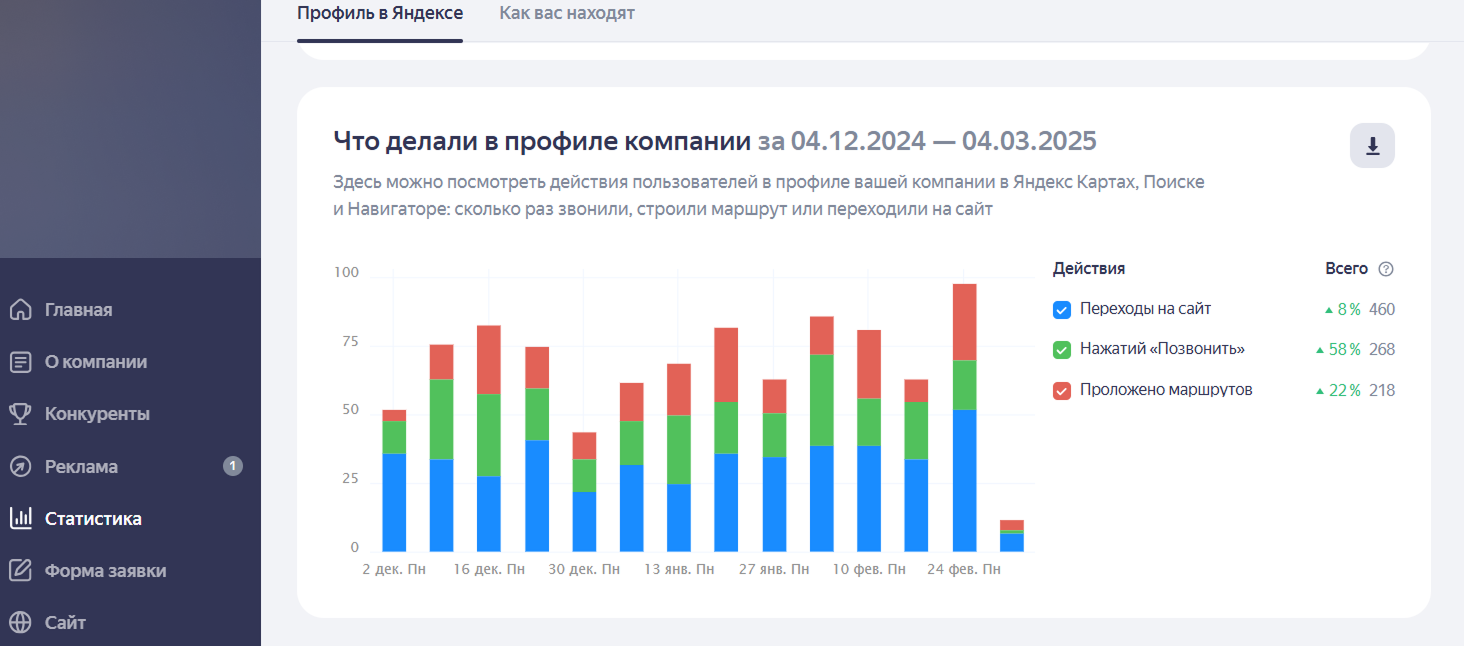Image resolution: width=1464 pixels, height=646 pixels.
Task: Switch to the Как вас находят tab
Action: pos(567,13)
